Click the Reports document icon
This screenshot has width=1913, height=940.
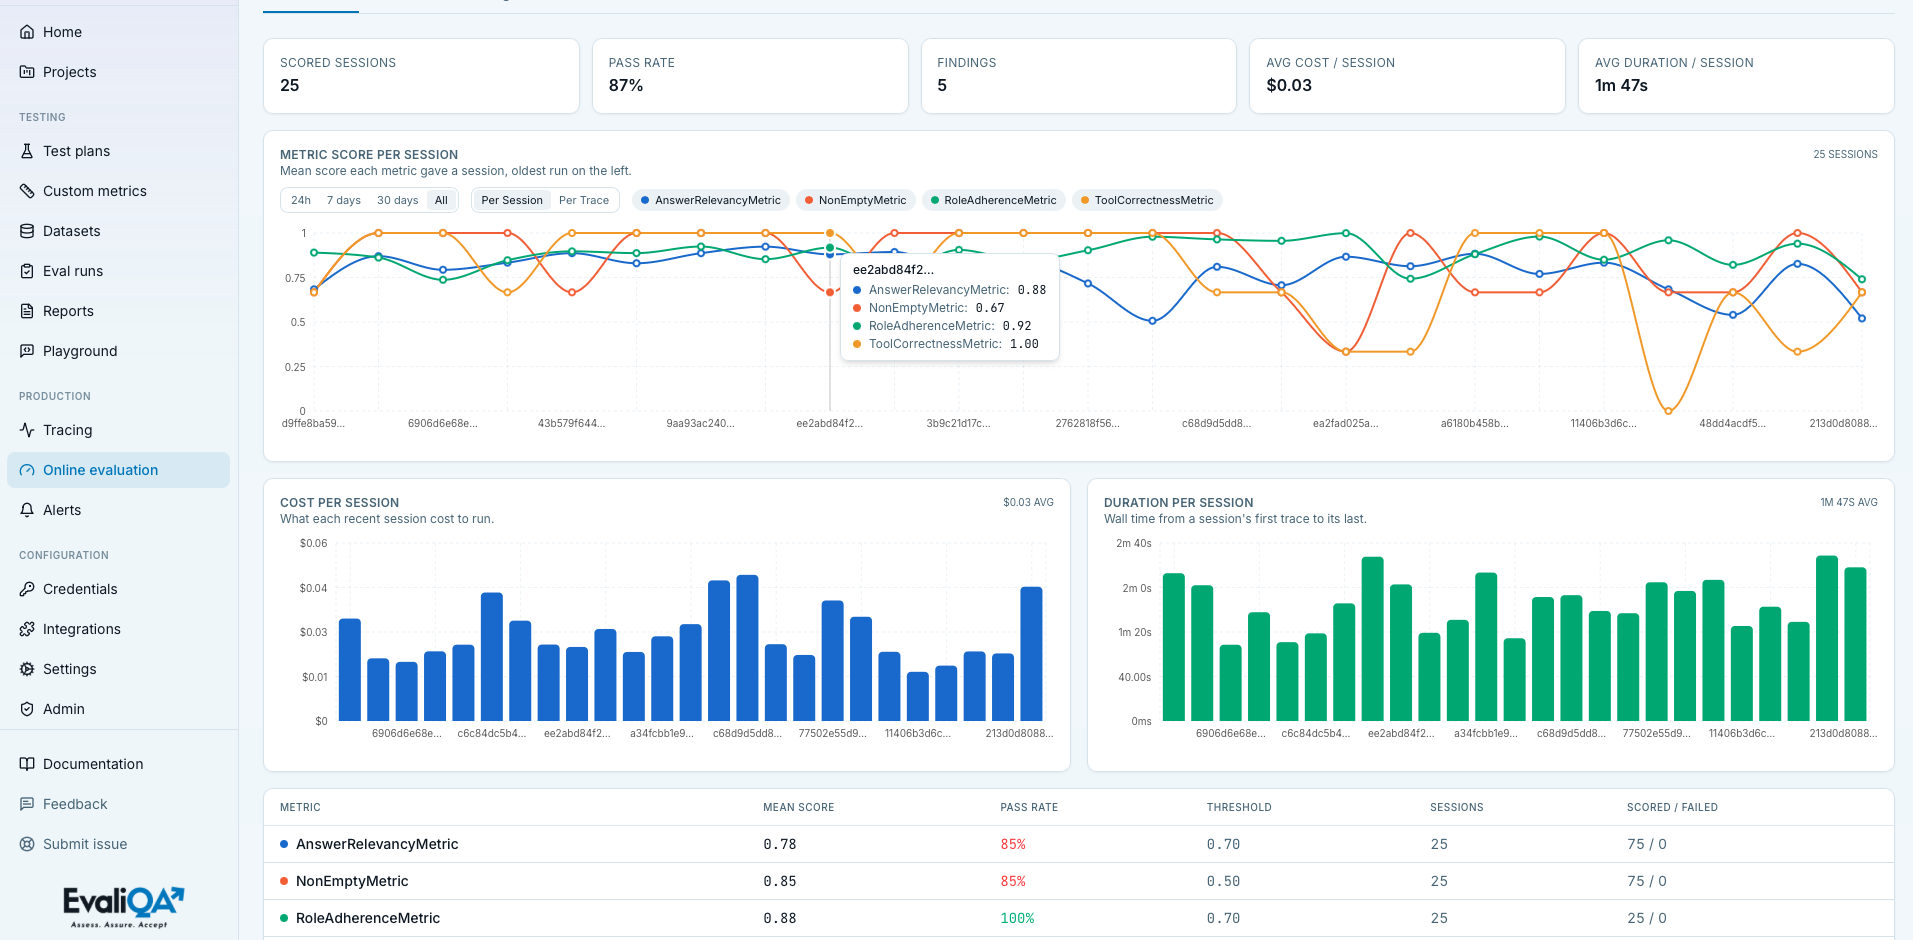pos(27,311)
